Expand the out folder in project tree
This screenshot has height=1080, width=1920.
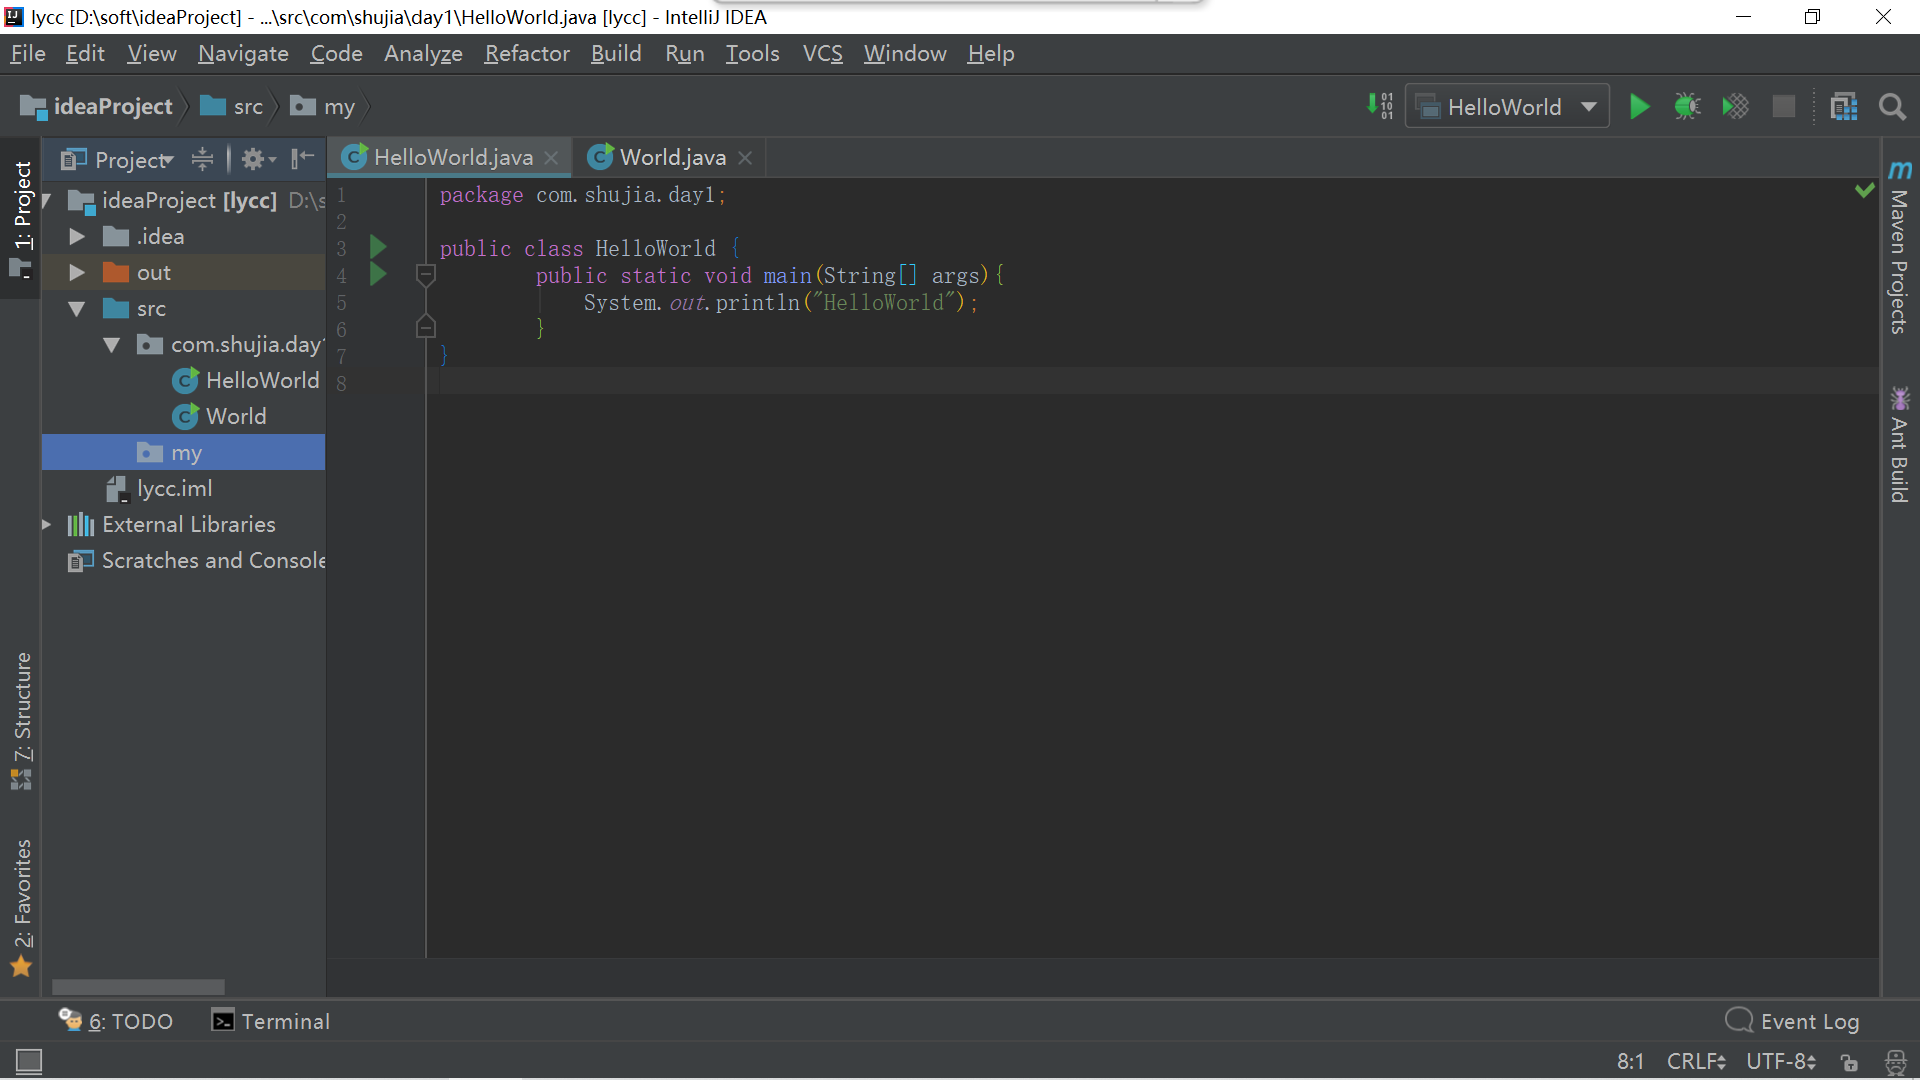tap(77, 273)
